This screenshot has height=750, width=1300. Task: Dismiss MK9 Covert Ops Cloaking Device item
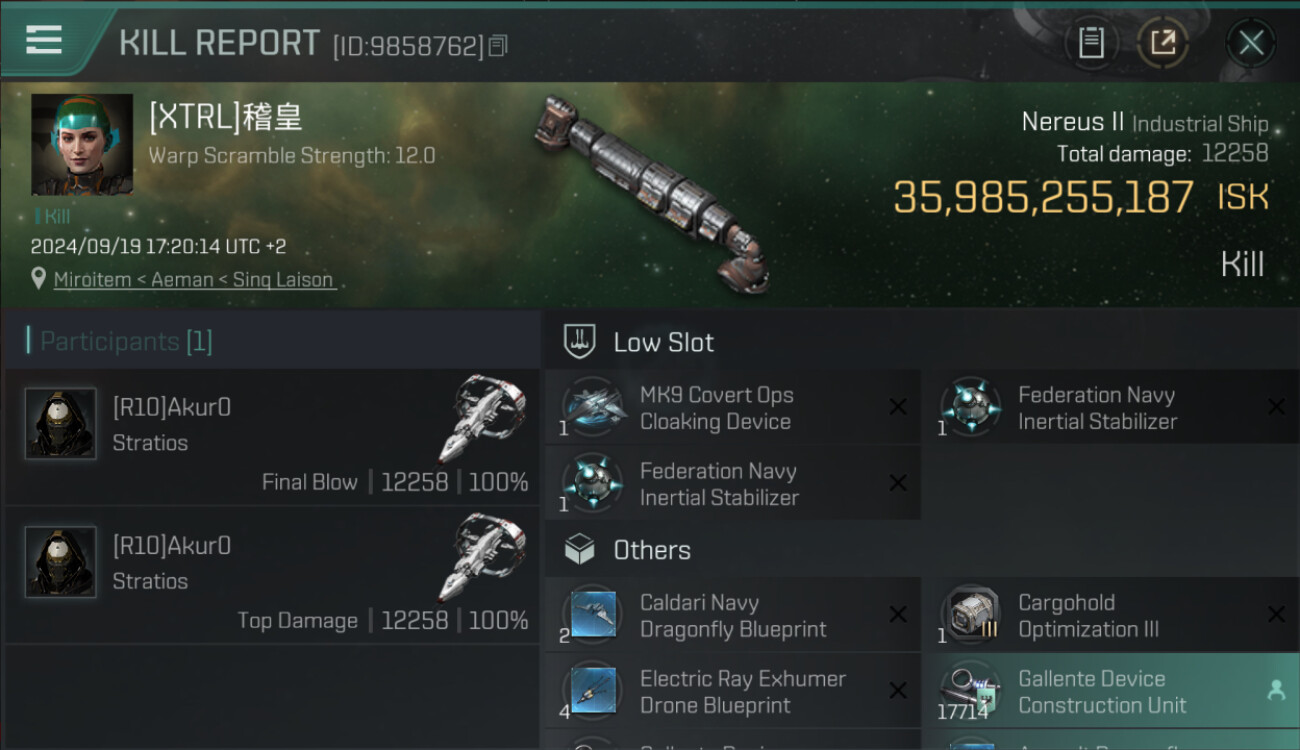pos(898,407)
